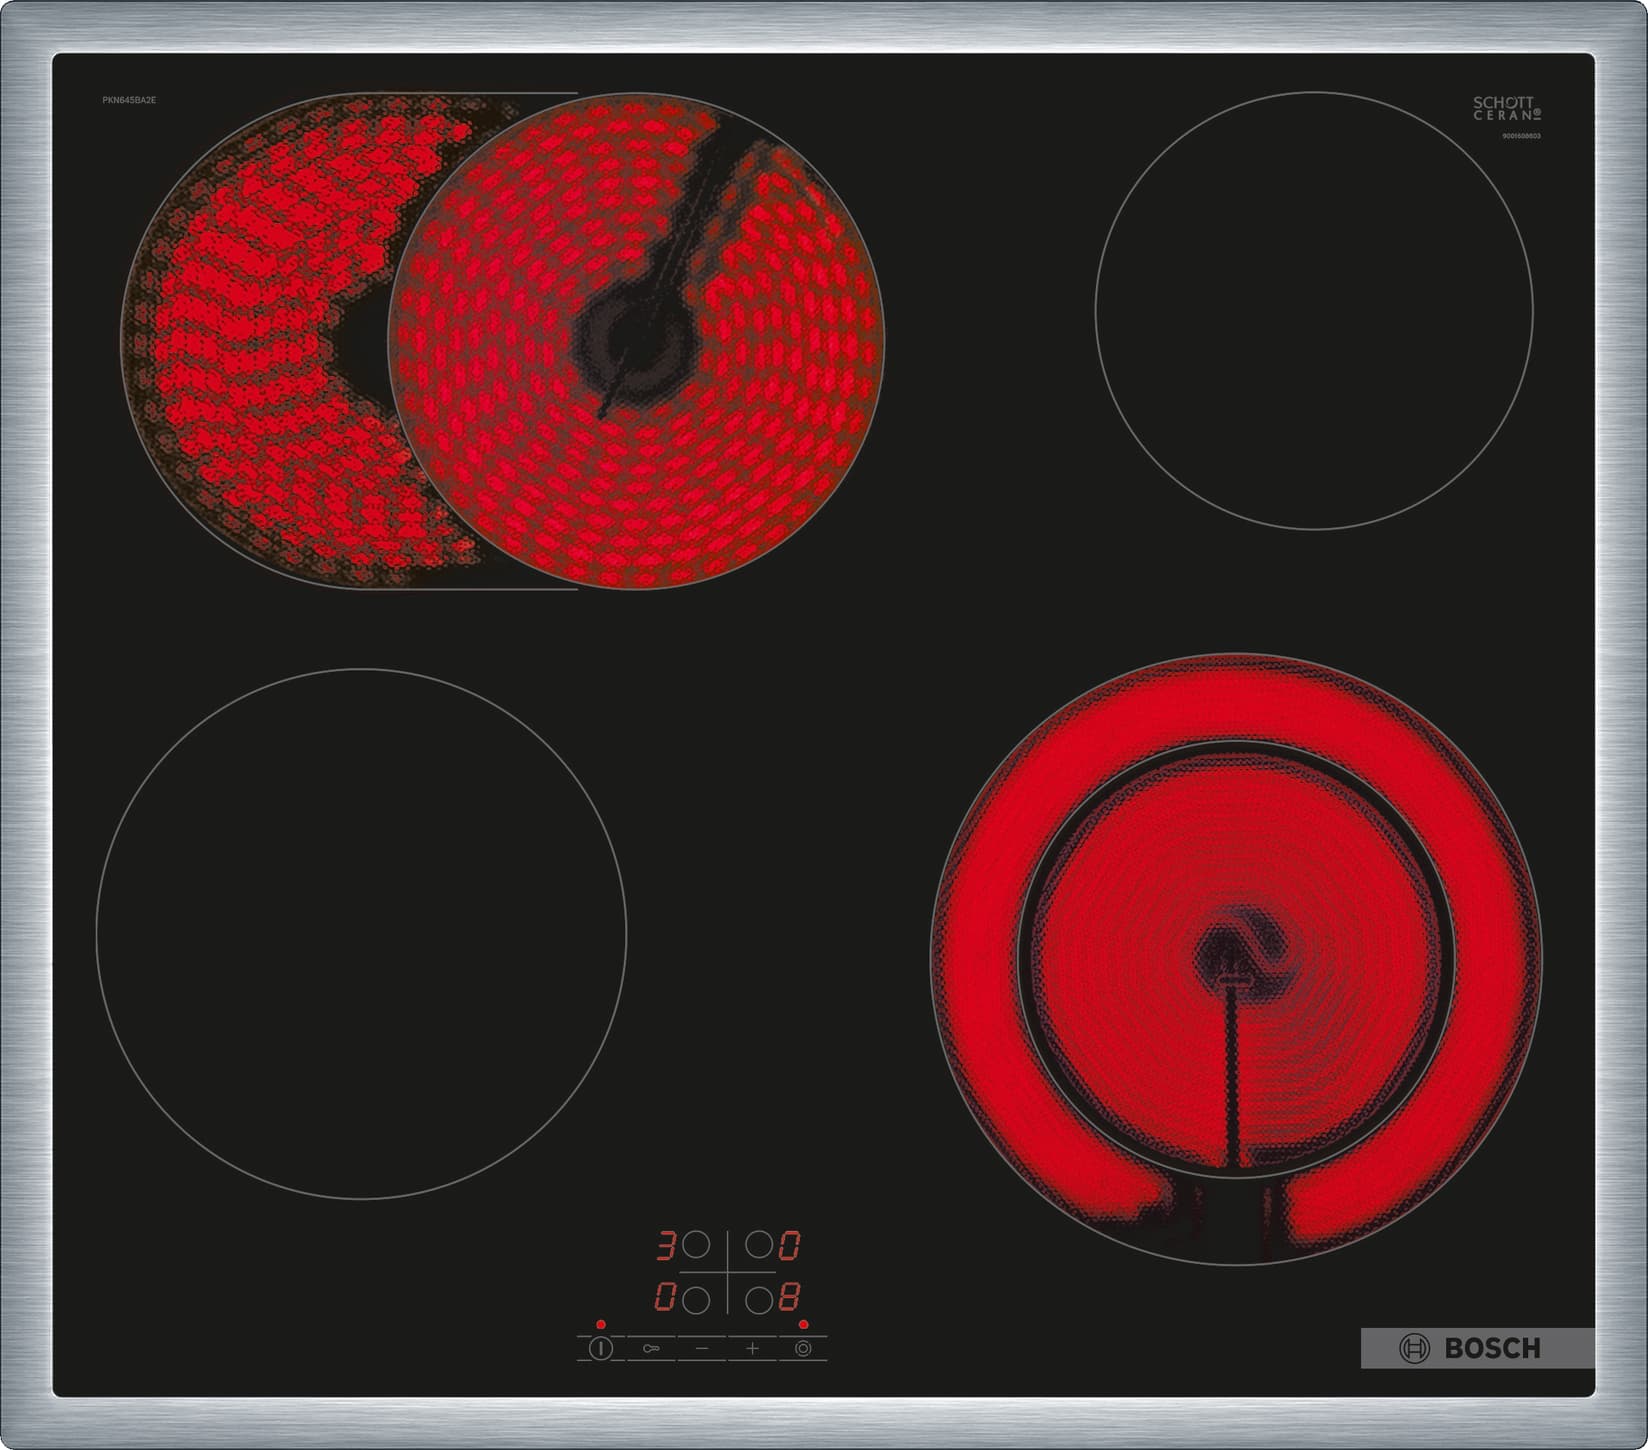Select the dual-circuit ring activation key
Screen dimensions: 1648x1450
(804, 1348)
